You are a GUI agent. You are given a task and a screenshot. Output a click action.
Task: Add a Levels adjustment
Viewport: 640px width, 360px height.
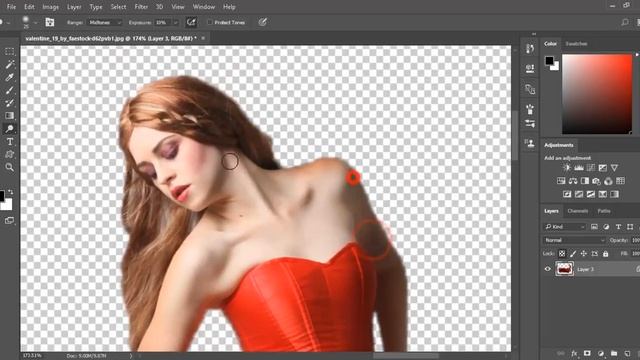pyautogui.click(x=579, y=168)
